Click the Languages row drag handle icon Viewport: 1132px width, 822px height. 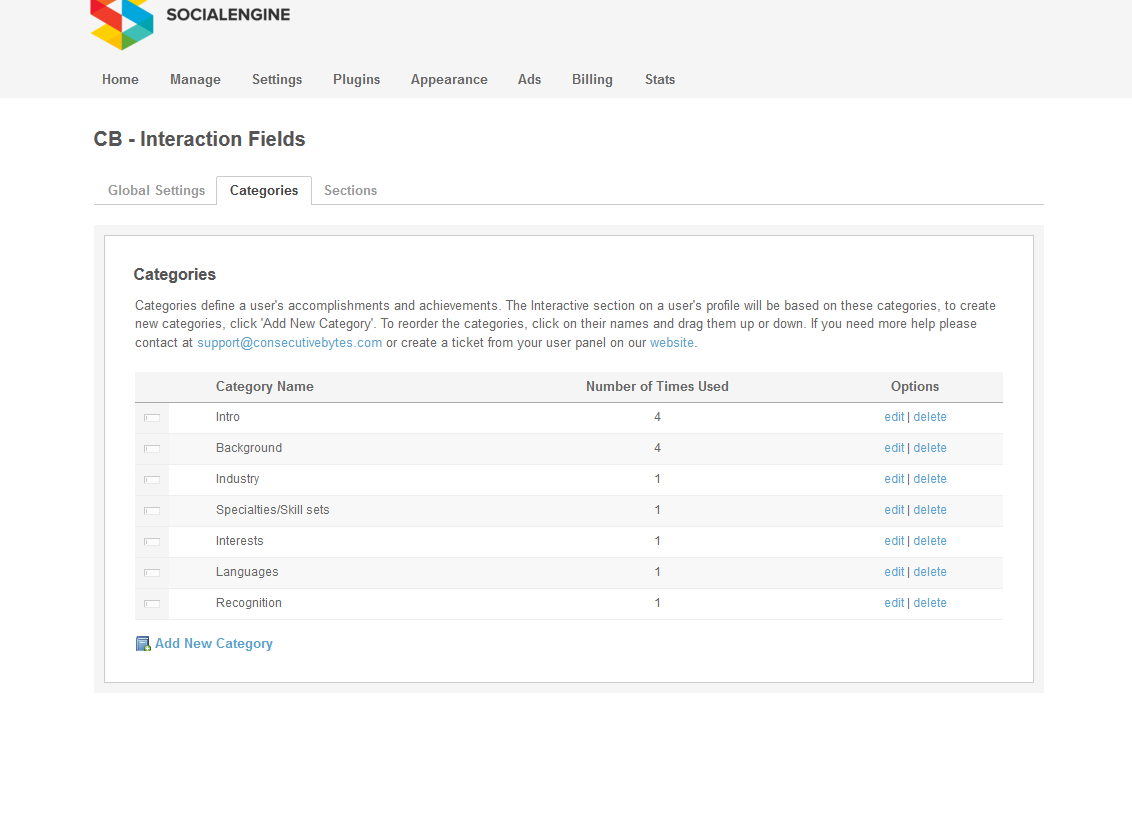[x=152, y=573]
